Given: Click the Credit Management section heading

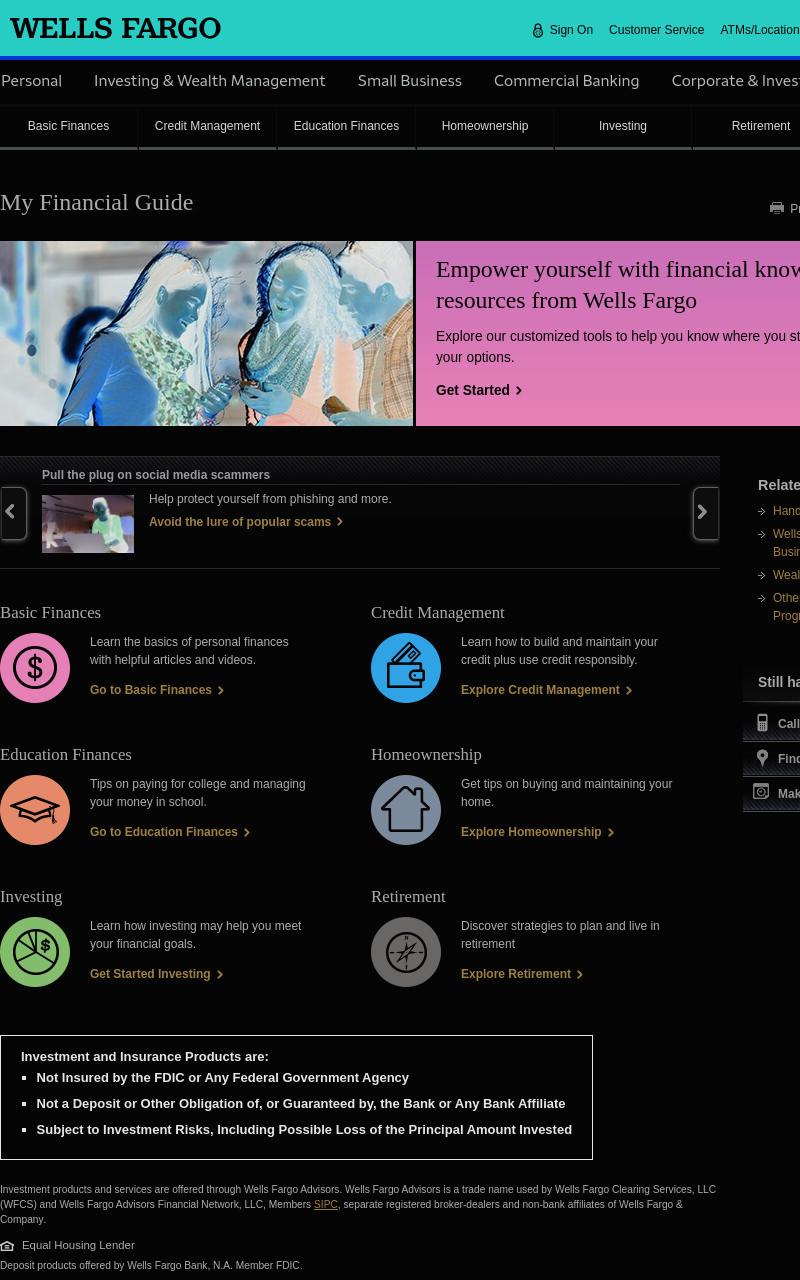Looking at the screenshot, I should (x=437, y=612).
